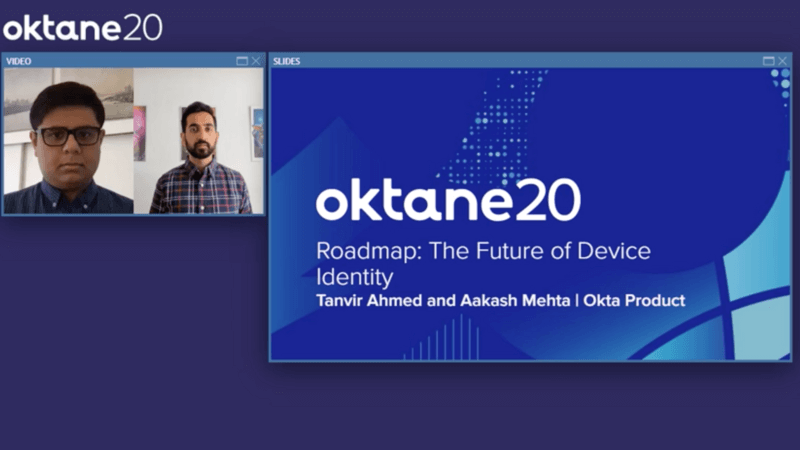
Task: Click the large oktane20 logo on the slide
Action: [447, 202]
